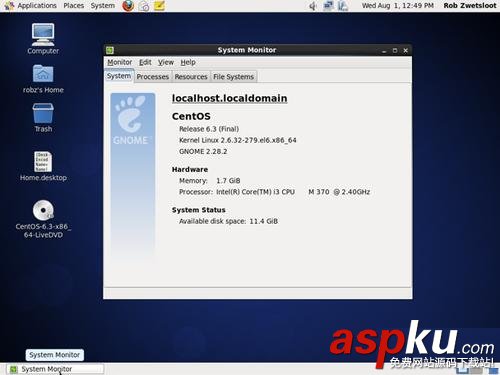The image size is (500, 375).
Task: Click the Wed Aug 1 clock
Action: [398, 6]
